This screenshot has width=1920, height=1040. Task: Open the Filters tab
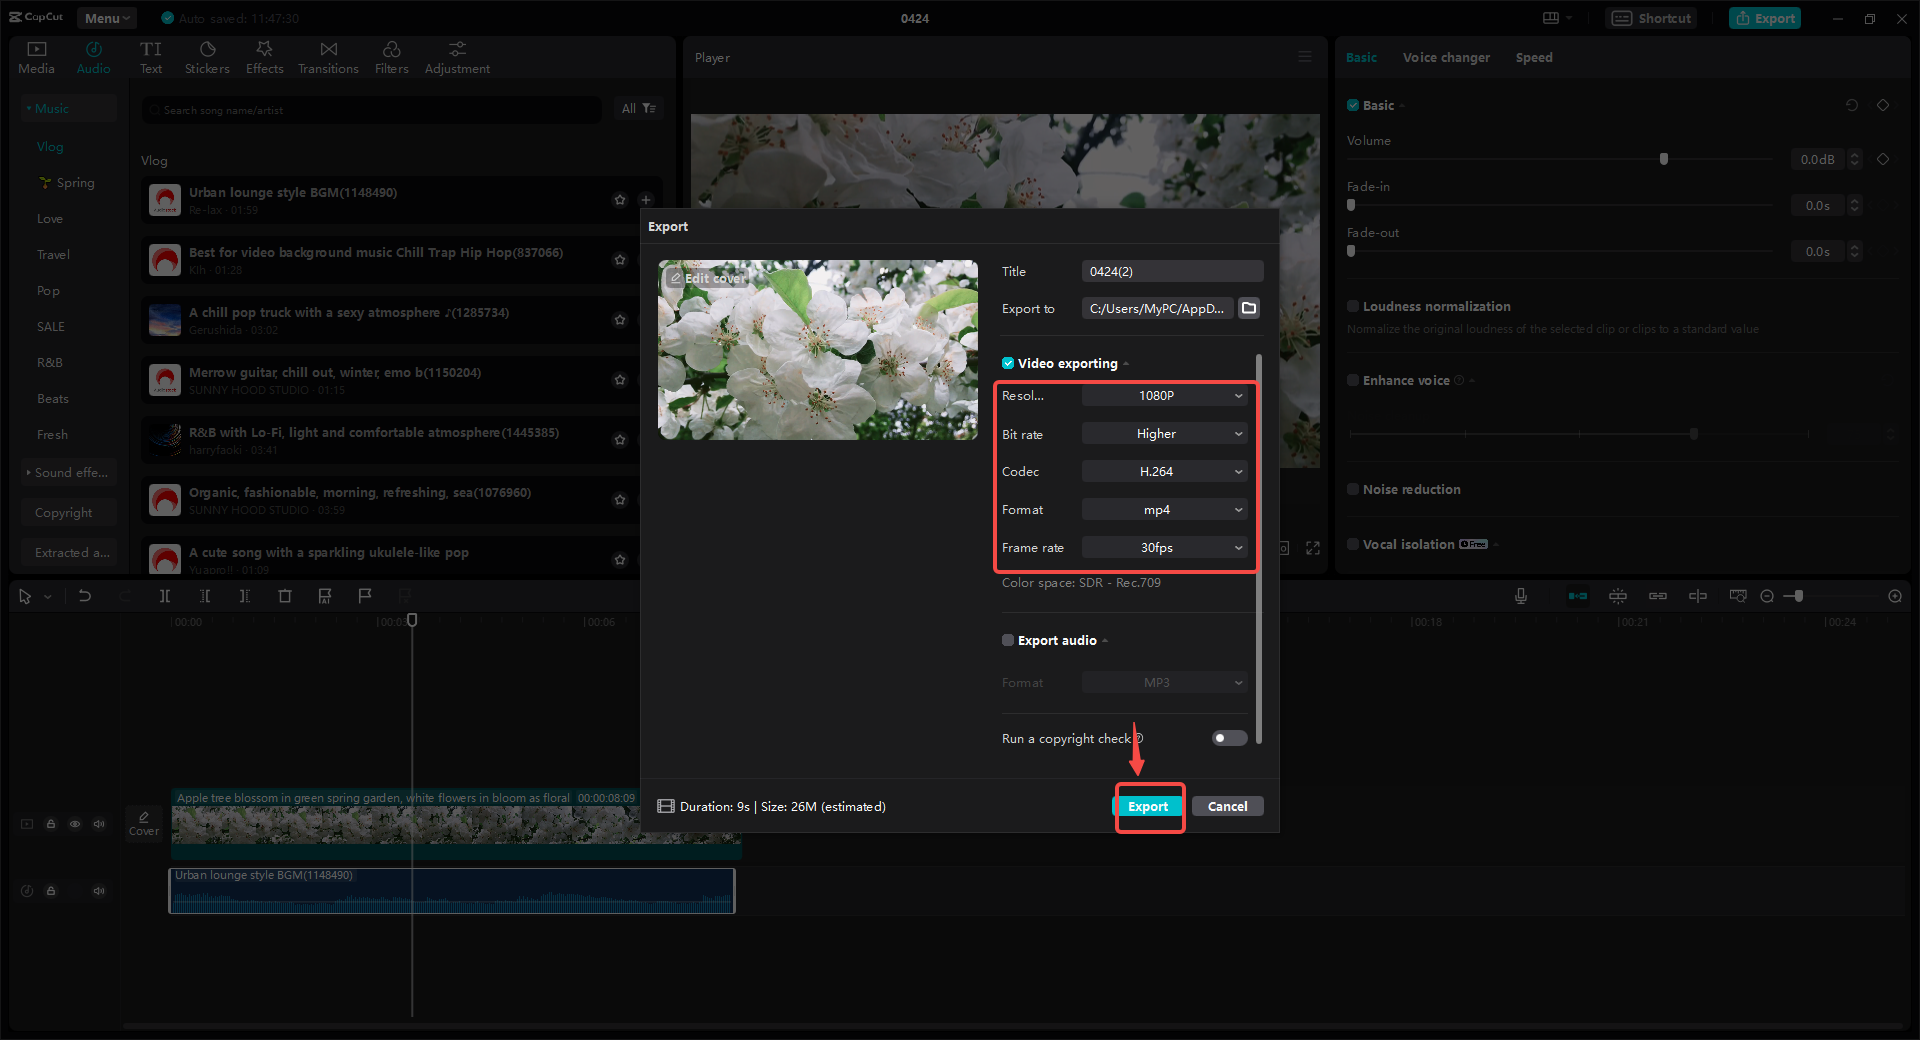pyautogui.click(x=391, y=58)
